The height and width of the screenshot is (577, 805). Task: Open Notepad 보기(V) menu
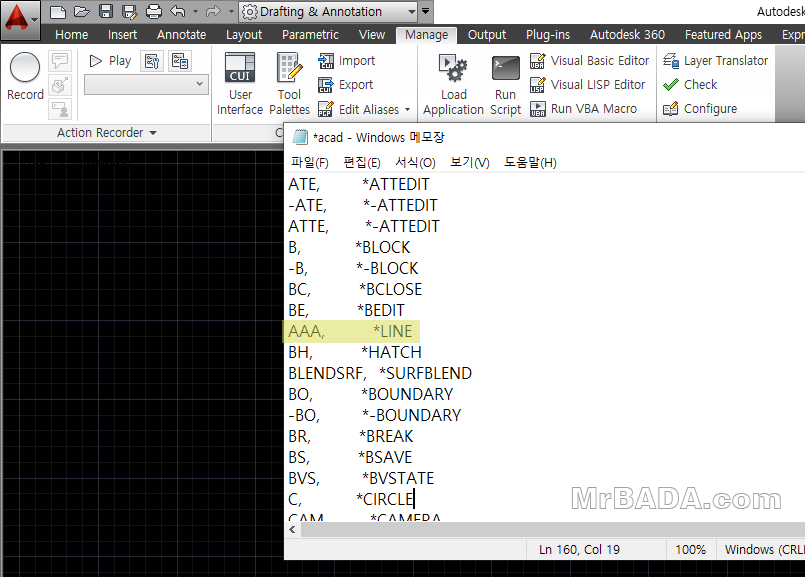click(470, 163)
